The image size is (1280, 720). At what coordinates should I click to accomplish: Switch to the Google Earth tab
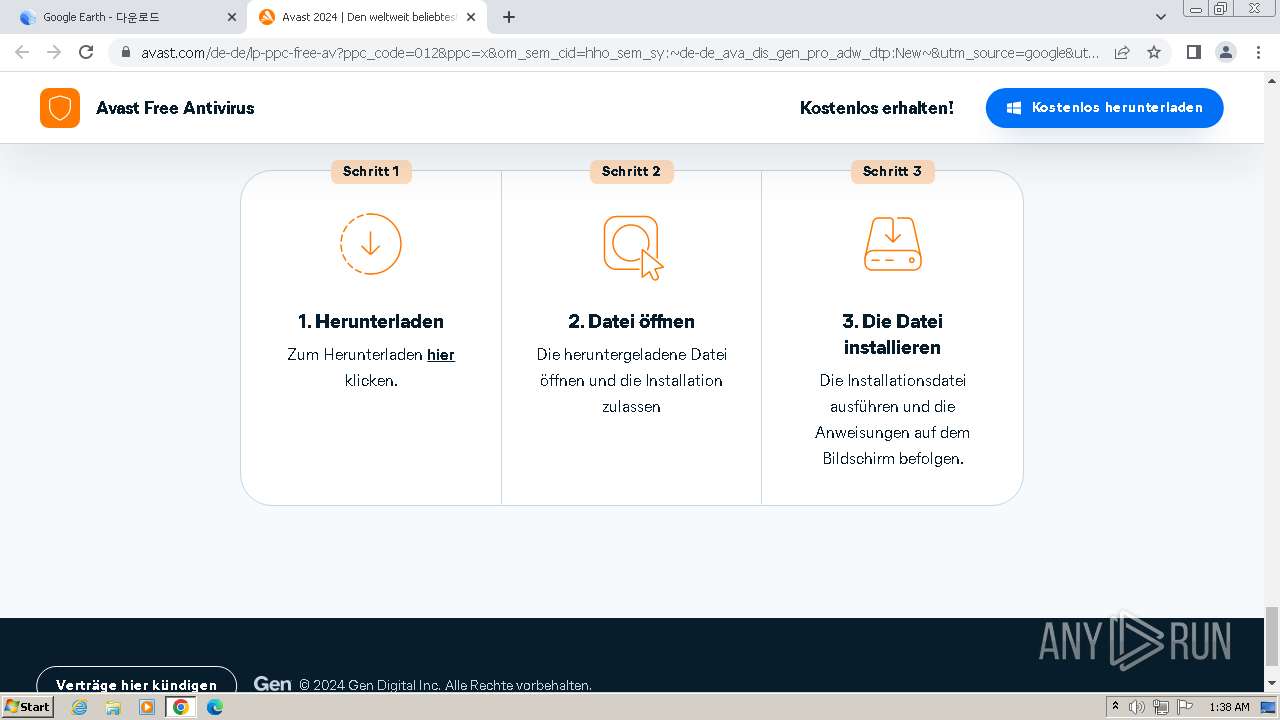tap(125, 17)
